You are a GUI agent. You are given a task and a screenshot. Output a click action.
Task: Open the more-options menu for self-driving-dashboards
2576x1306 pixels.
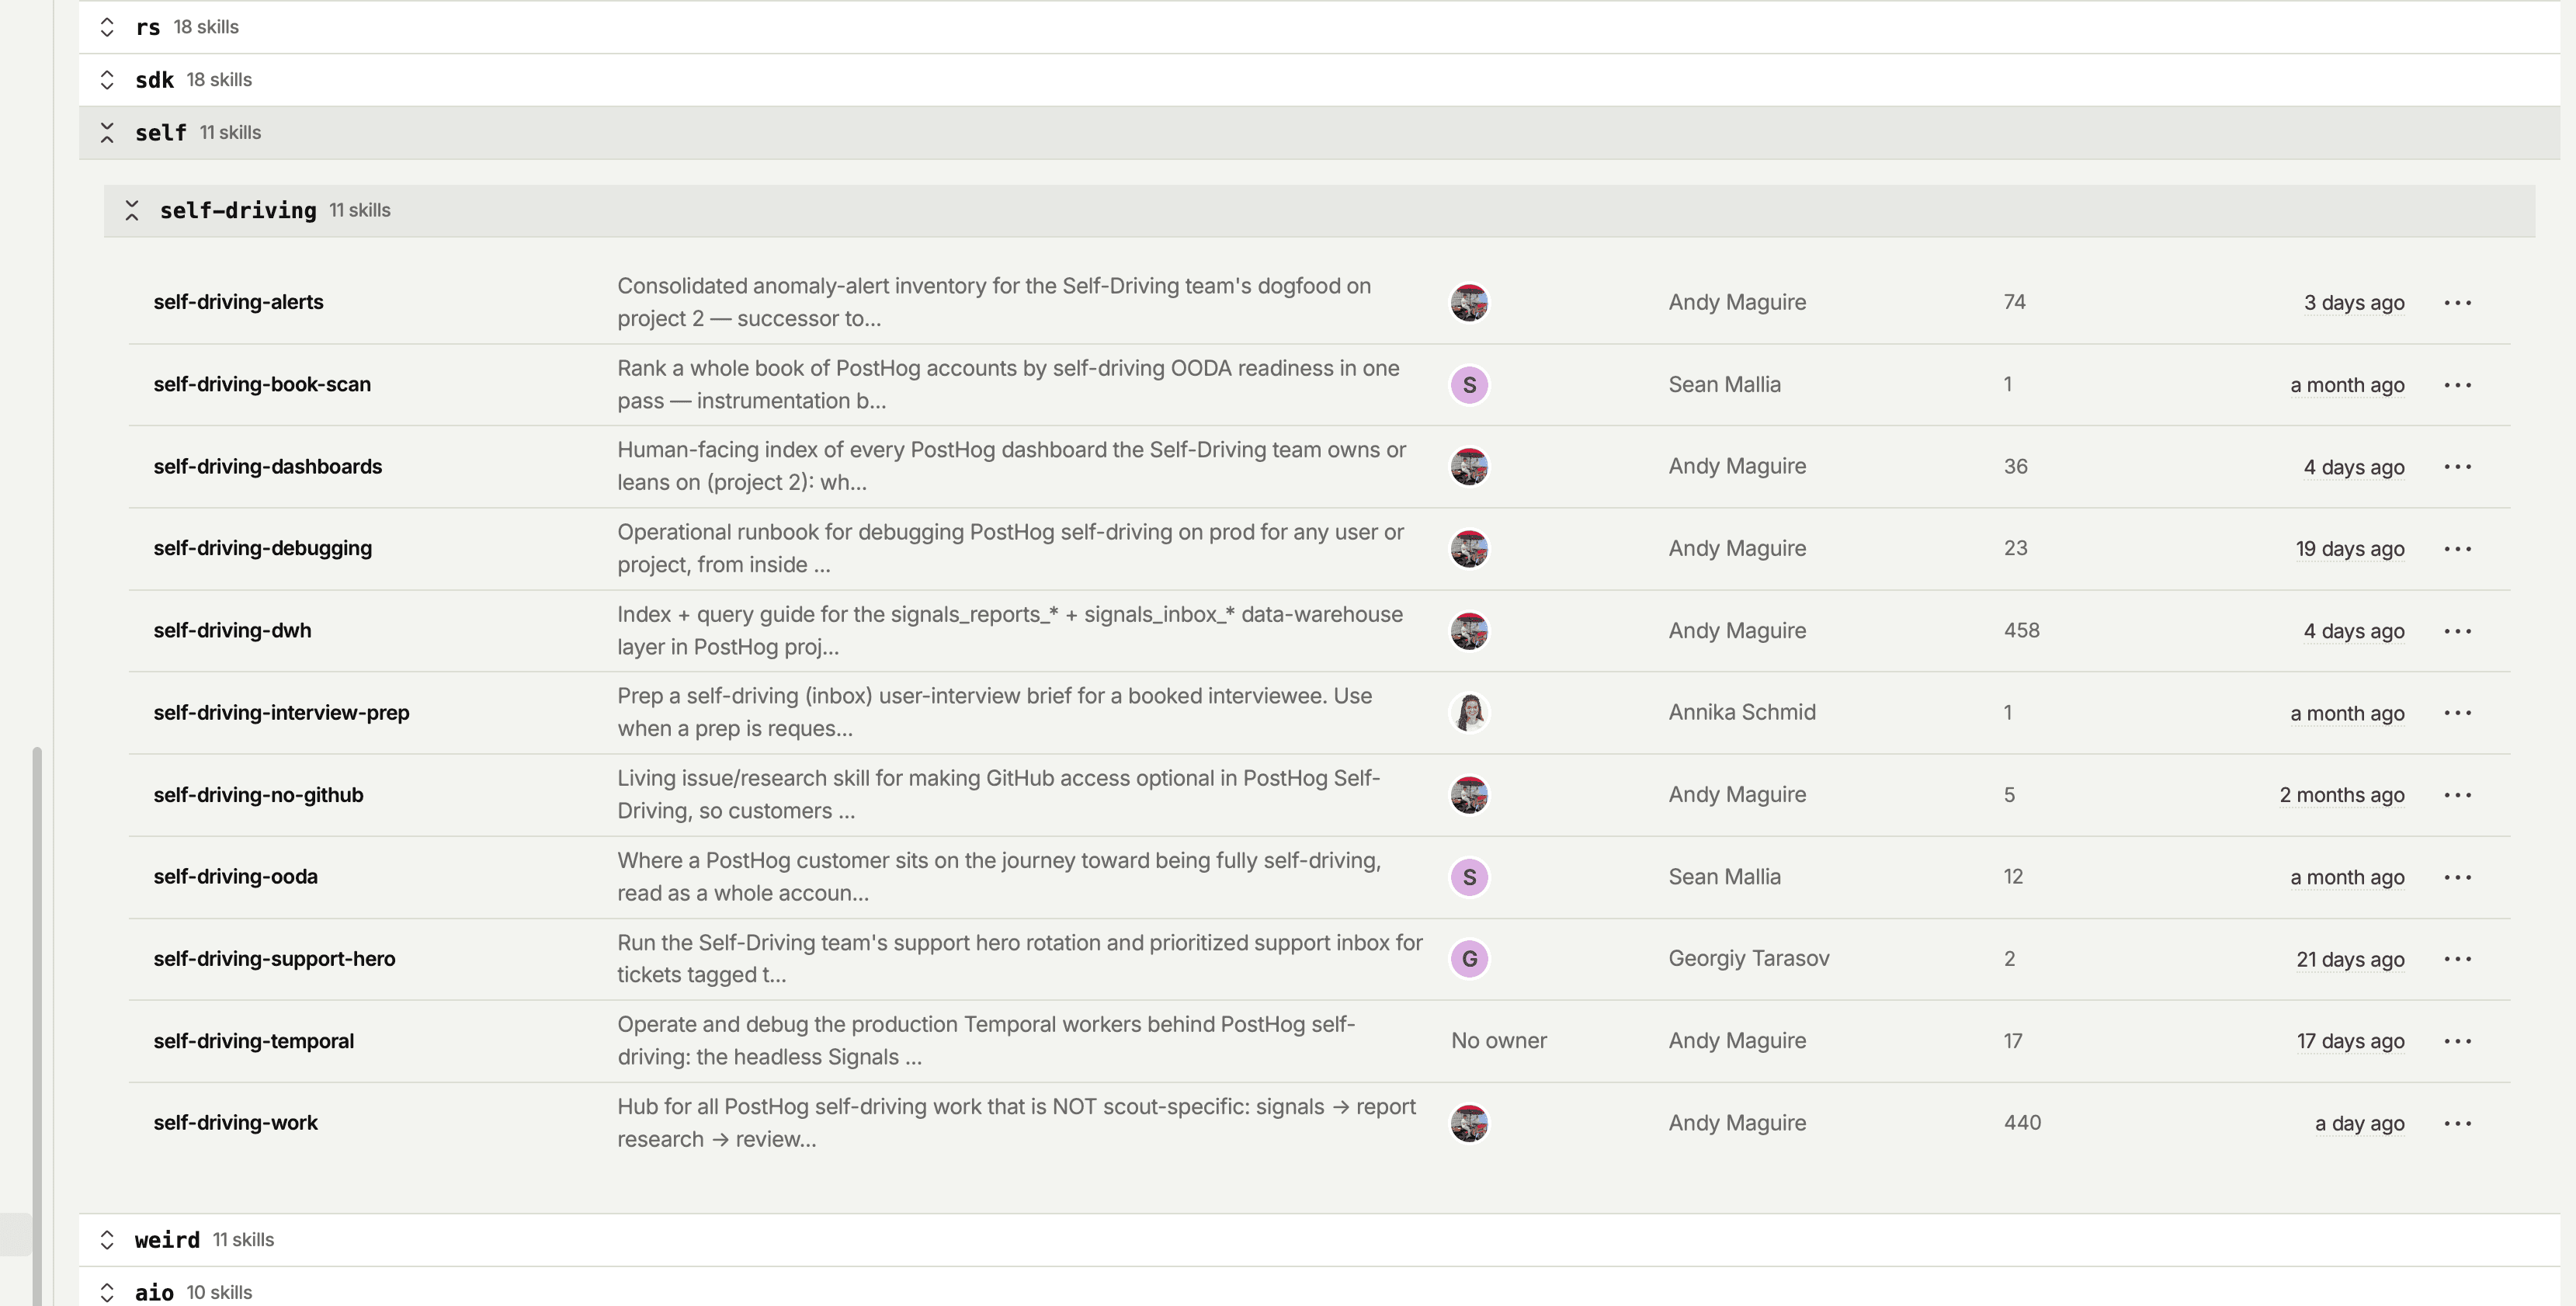click(x=2457, y=466)
